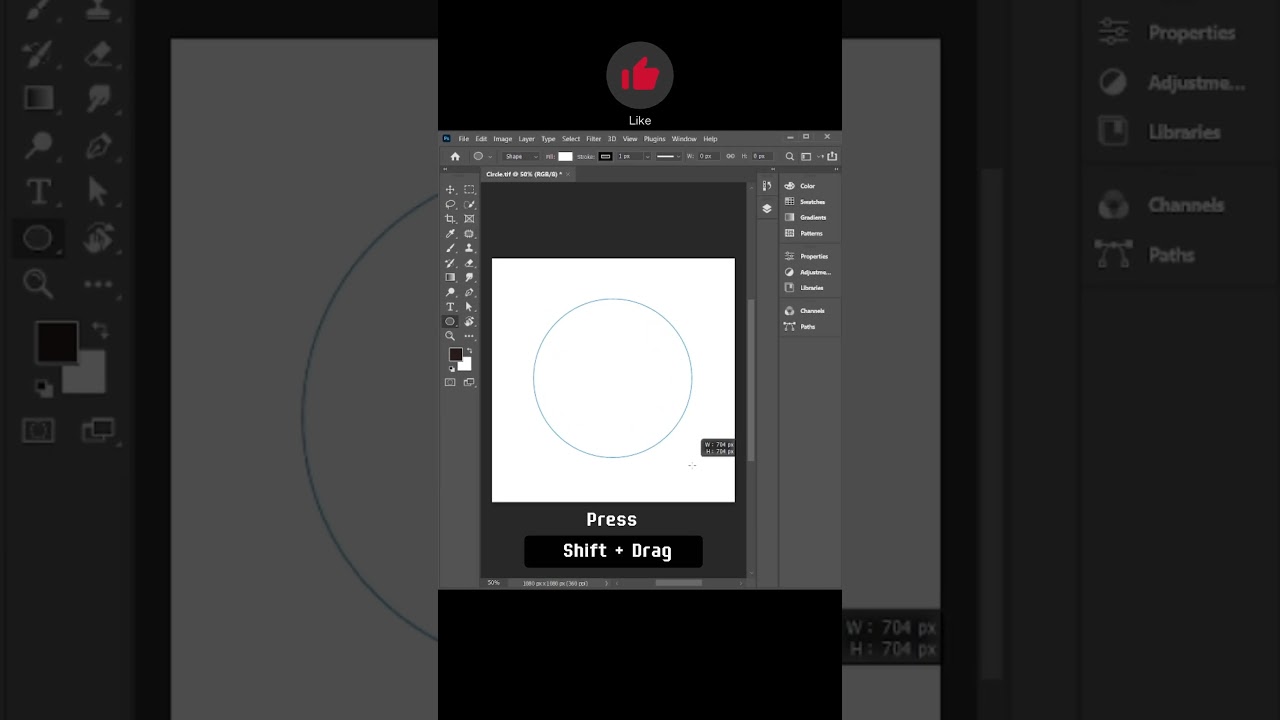The width and height of the screenshot is (1280, 720).
Task: Select the Horizontal Type tool
Action: click(x=450, y=306)
